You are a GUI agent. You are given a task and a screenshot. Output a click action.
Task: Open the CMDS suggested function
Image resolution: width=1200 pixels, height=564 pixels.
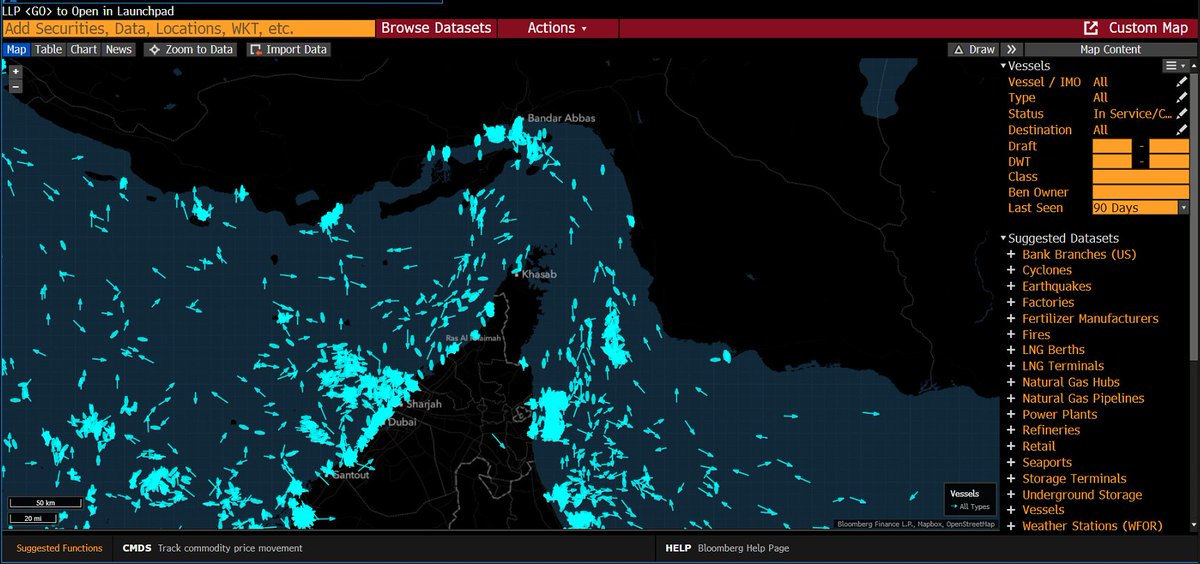click(210, 548)
